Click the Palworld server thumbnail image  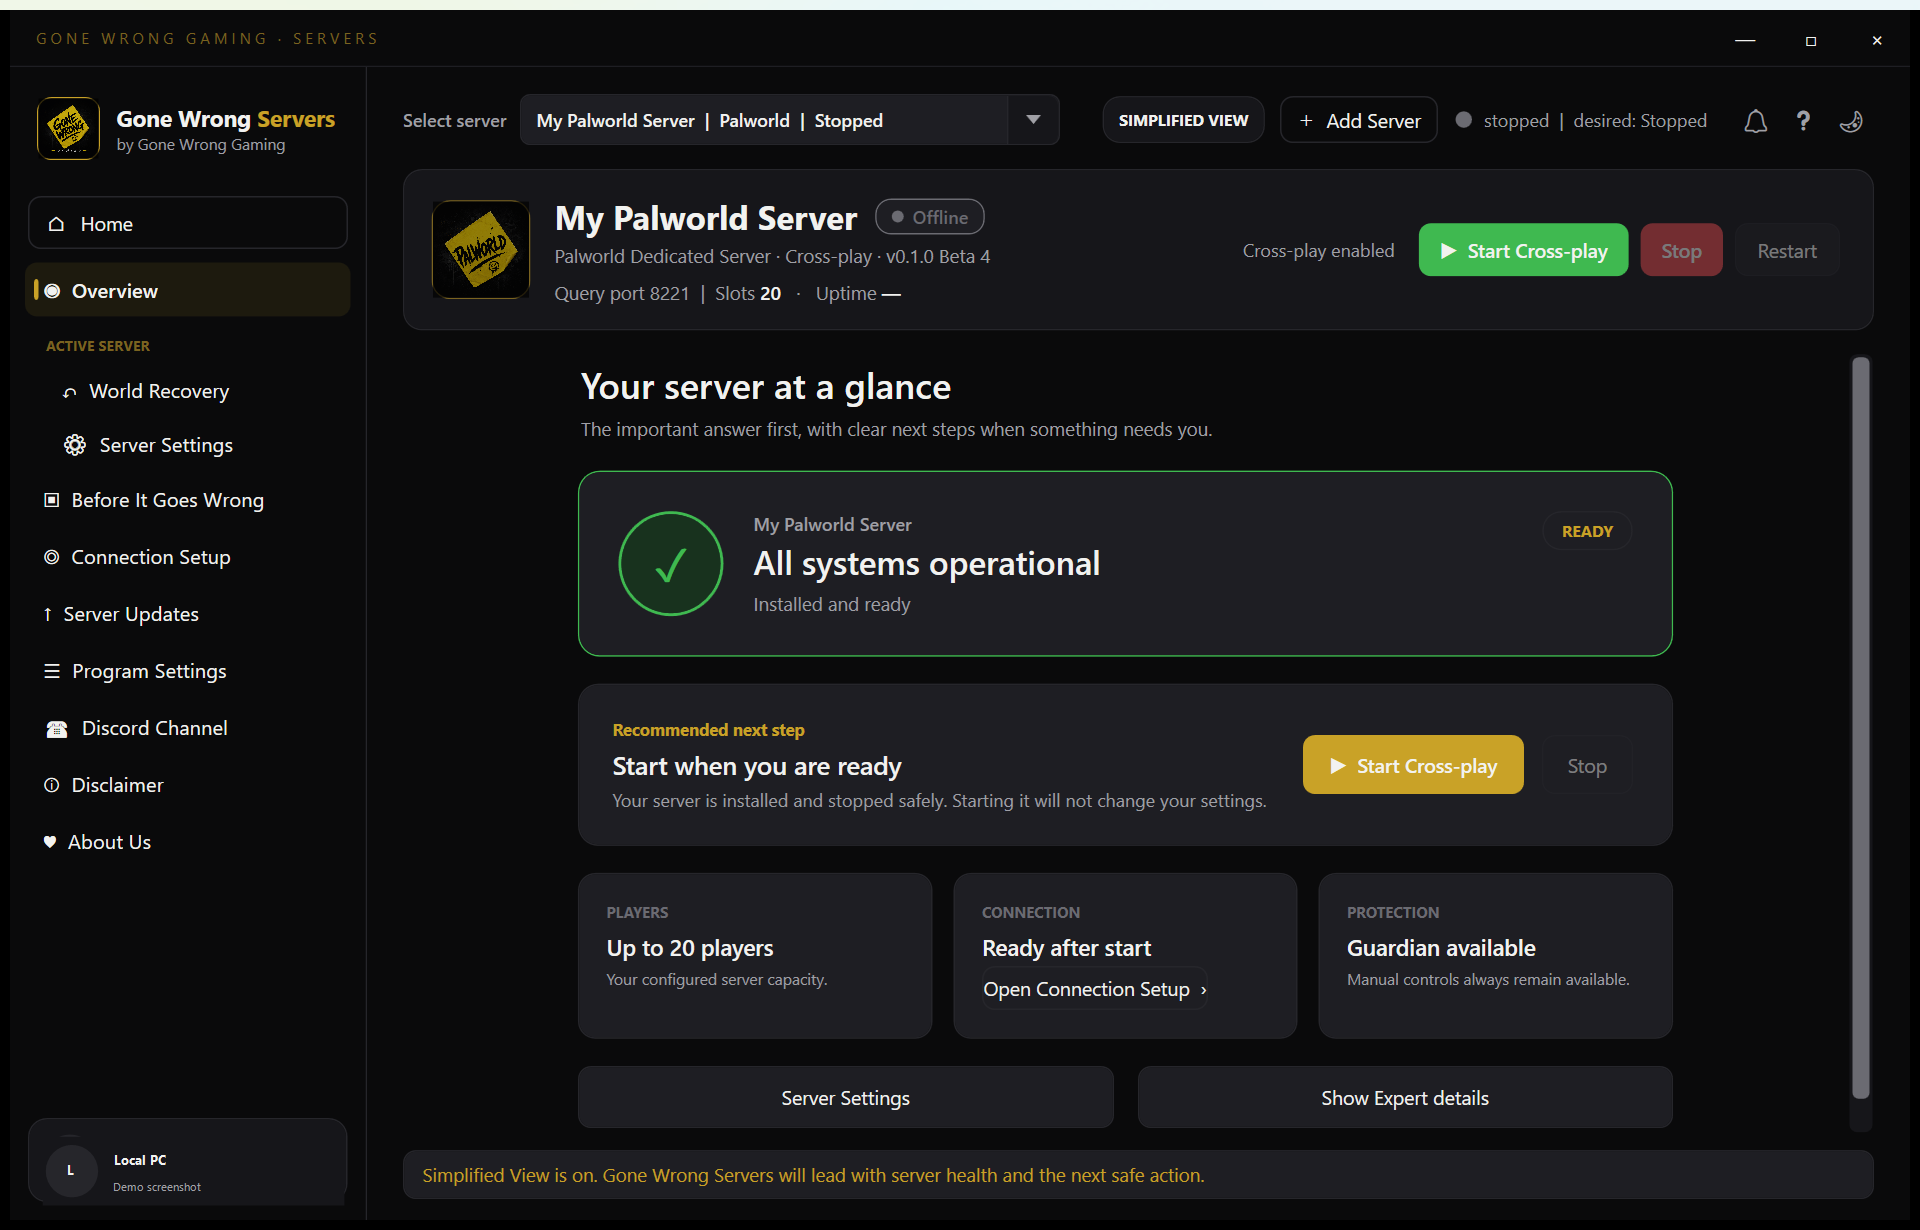(481, 249)
